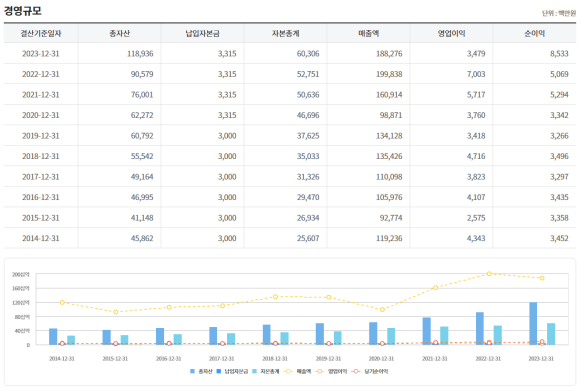Click total assets value 118,936
Viewport: 580px width, 391px height.
(140, 54)
